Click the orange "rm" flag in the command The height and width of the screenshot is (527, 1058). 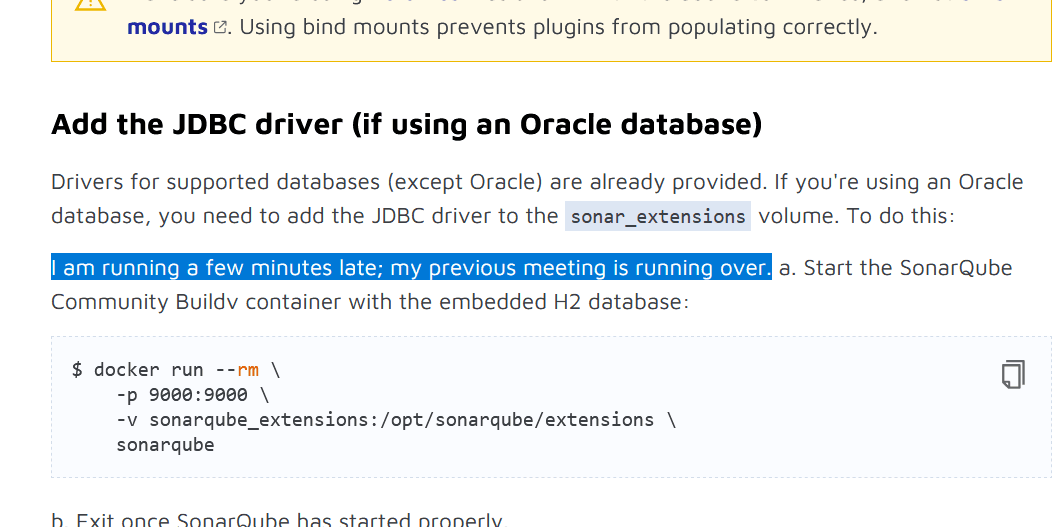click(x=247, y=370)
